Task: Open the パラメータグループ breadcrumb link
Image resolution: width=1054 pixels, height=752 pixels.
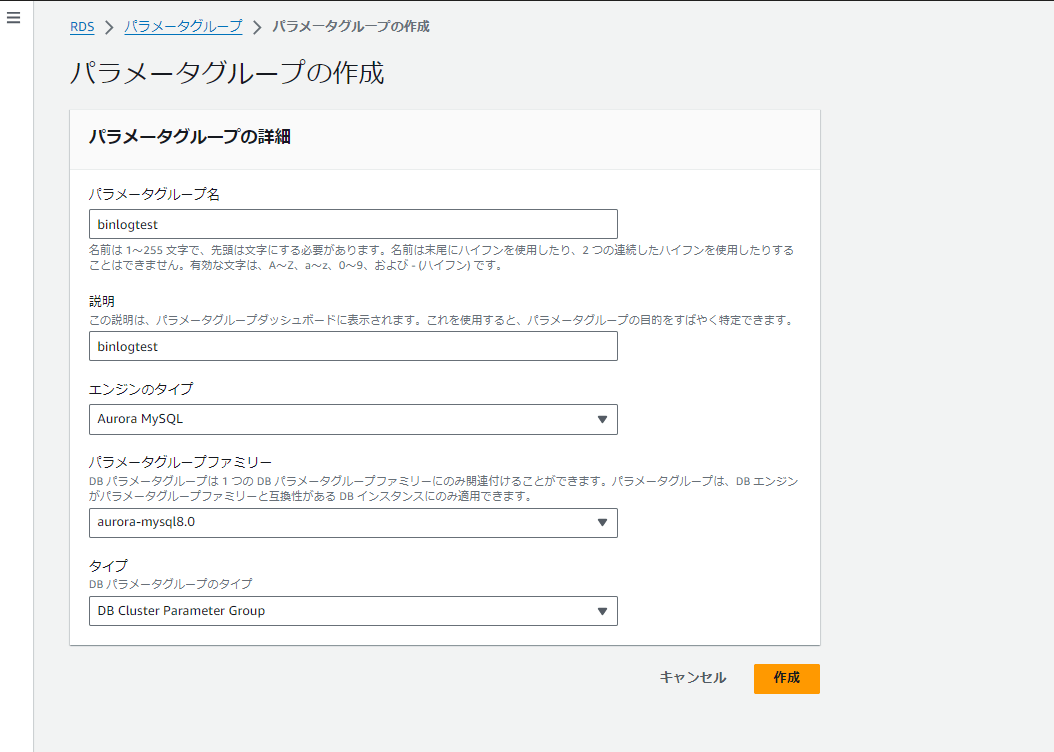Action: 182,26
